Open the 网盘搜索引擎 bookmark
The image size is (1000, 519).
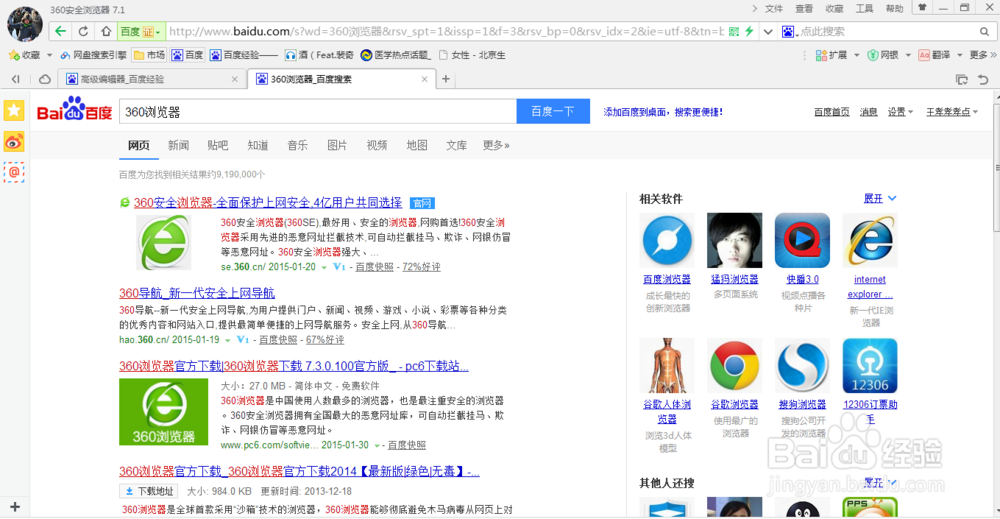point(94,55)
